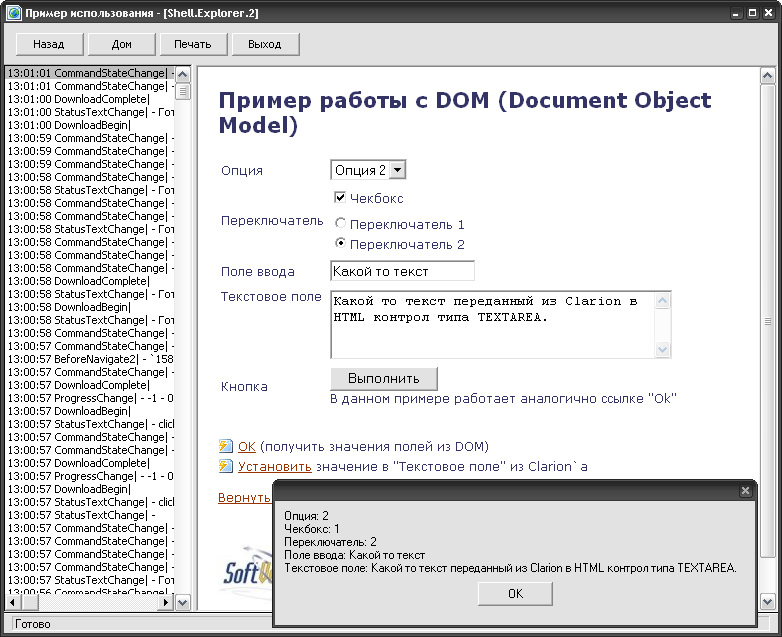
Task: Close the popup message with X icon
Action: [745, 491]
